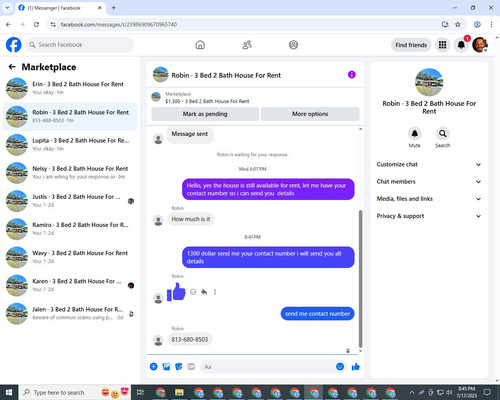The image size is (500, 400).
Task: Open the Friends icon in top navigation
Action: point(247,45)
